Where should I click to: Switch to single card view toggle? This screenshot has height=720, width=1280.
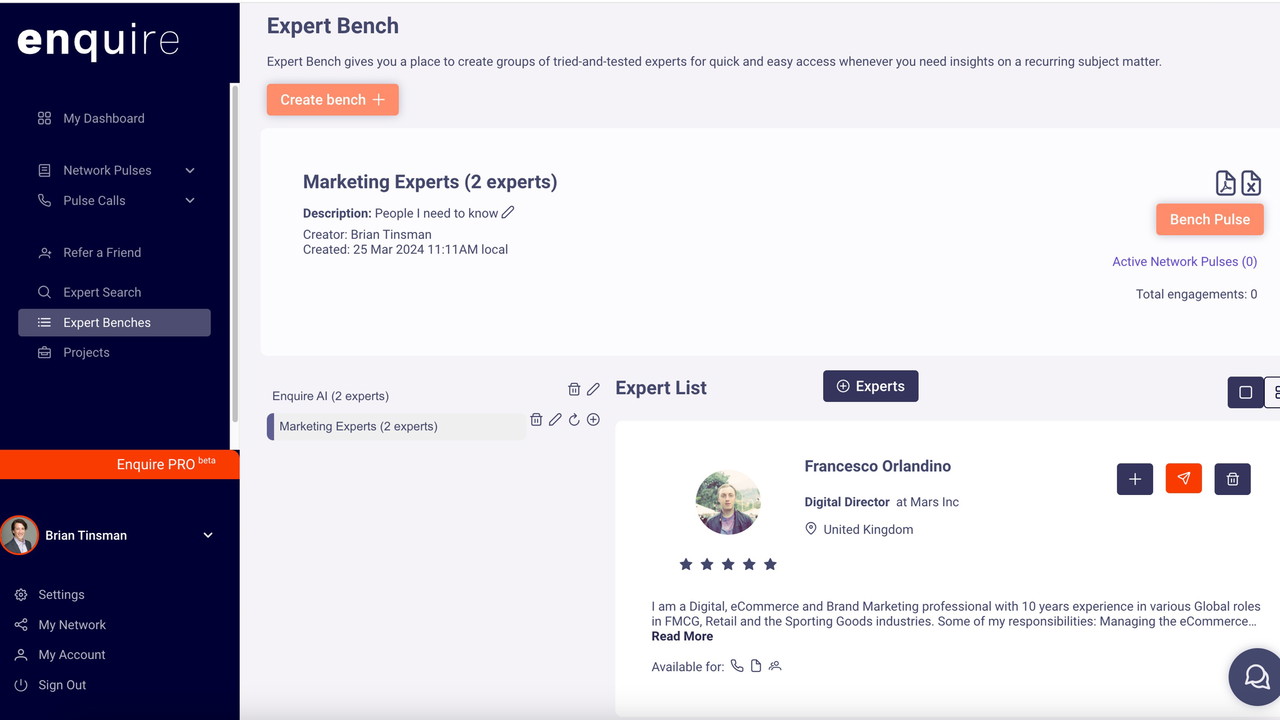(x=1245, y=392)
